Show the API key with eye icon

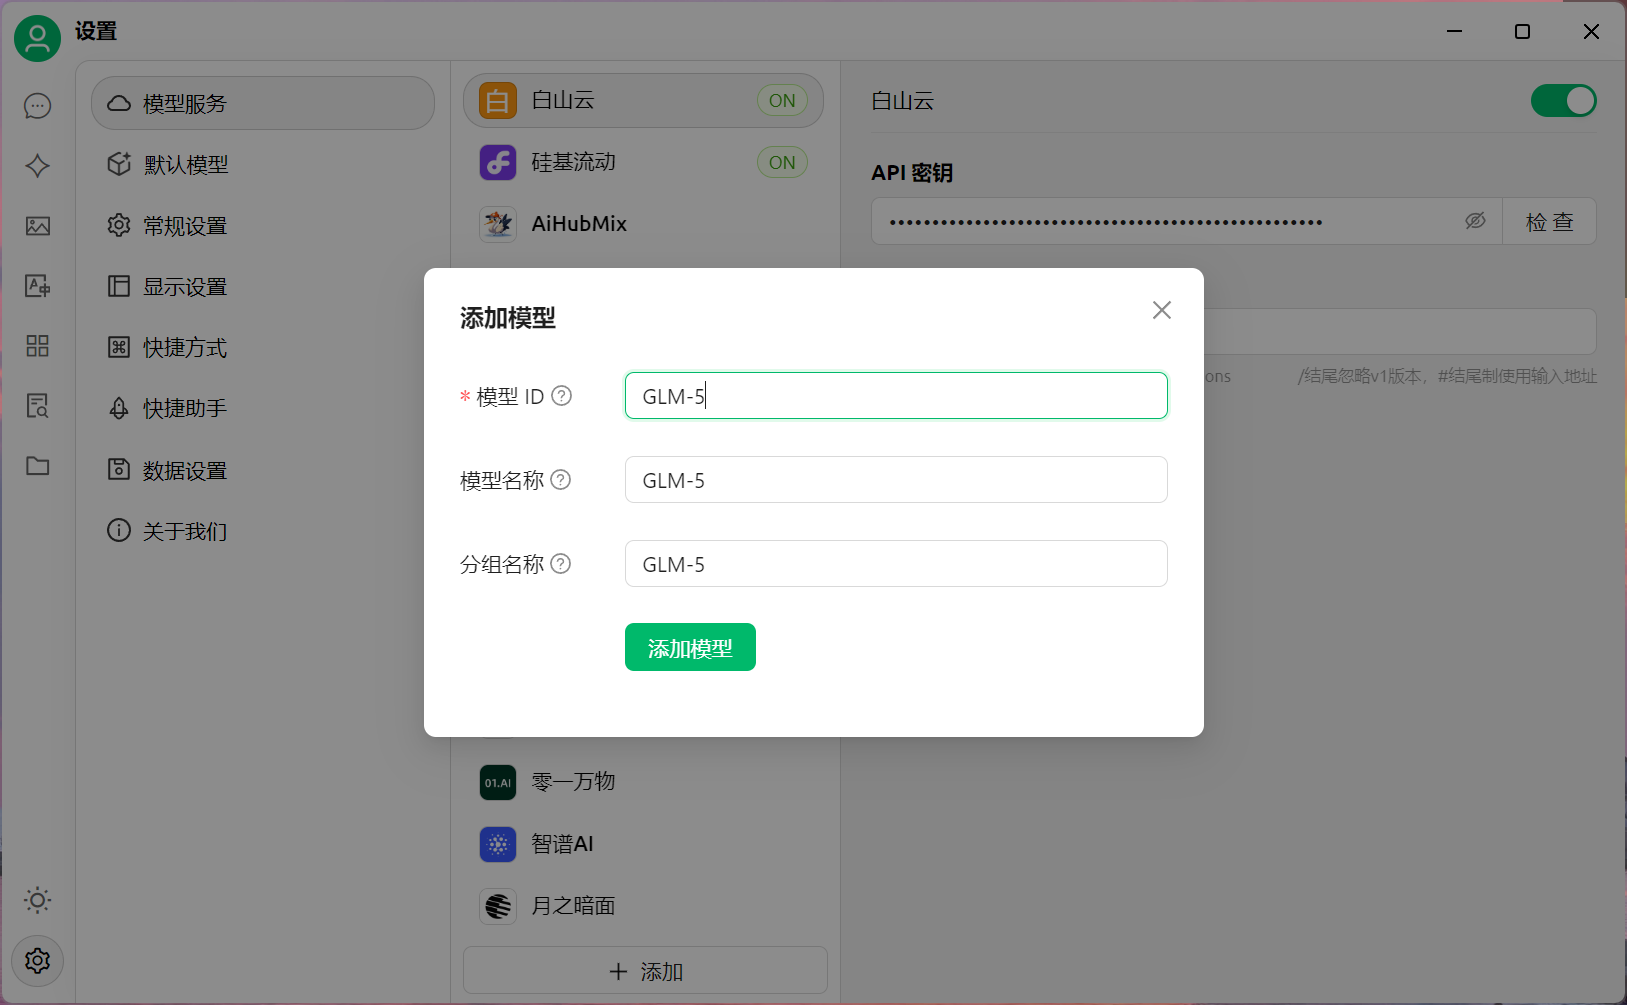[1475, 221]
